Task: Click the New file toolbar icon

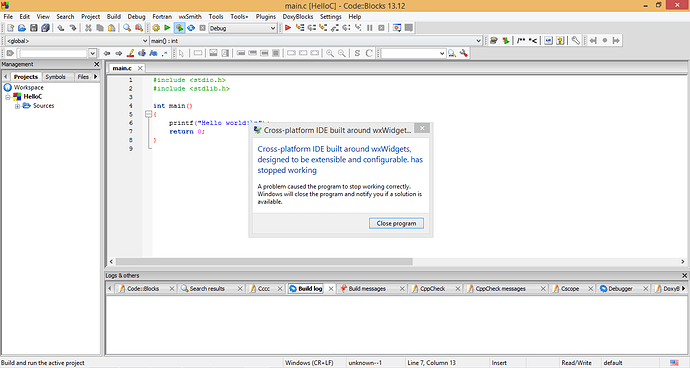Action: tap(11, 28)
